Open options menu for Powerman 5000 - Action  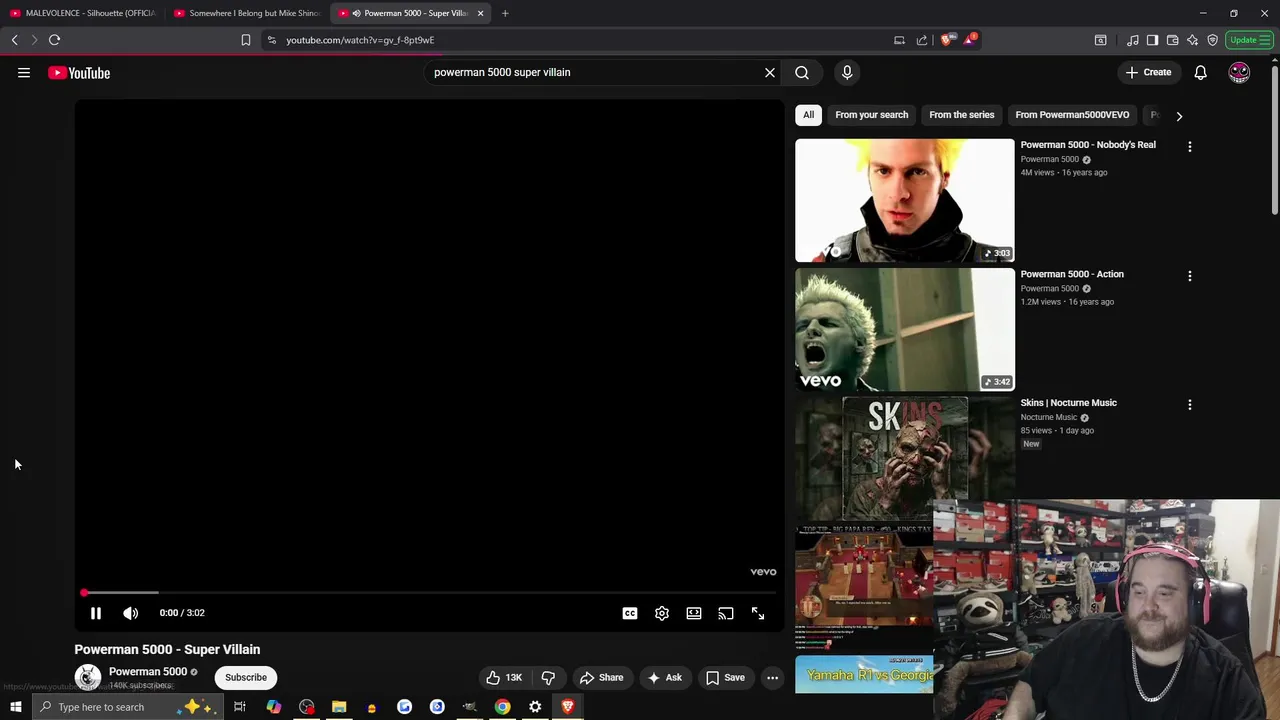click(x=1190, y=275)
